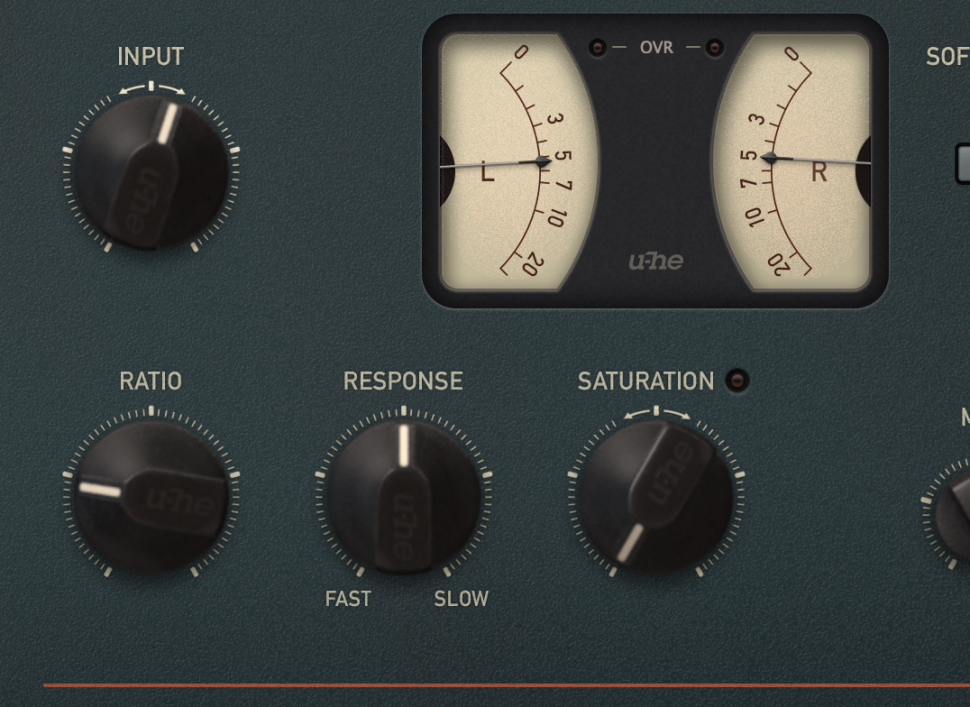The width and height of the screenshot is (970, 707).
Task: Click the top tick mark above the RATIO knob
Action: pyautogui.click(x=152, y=411)
